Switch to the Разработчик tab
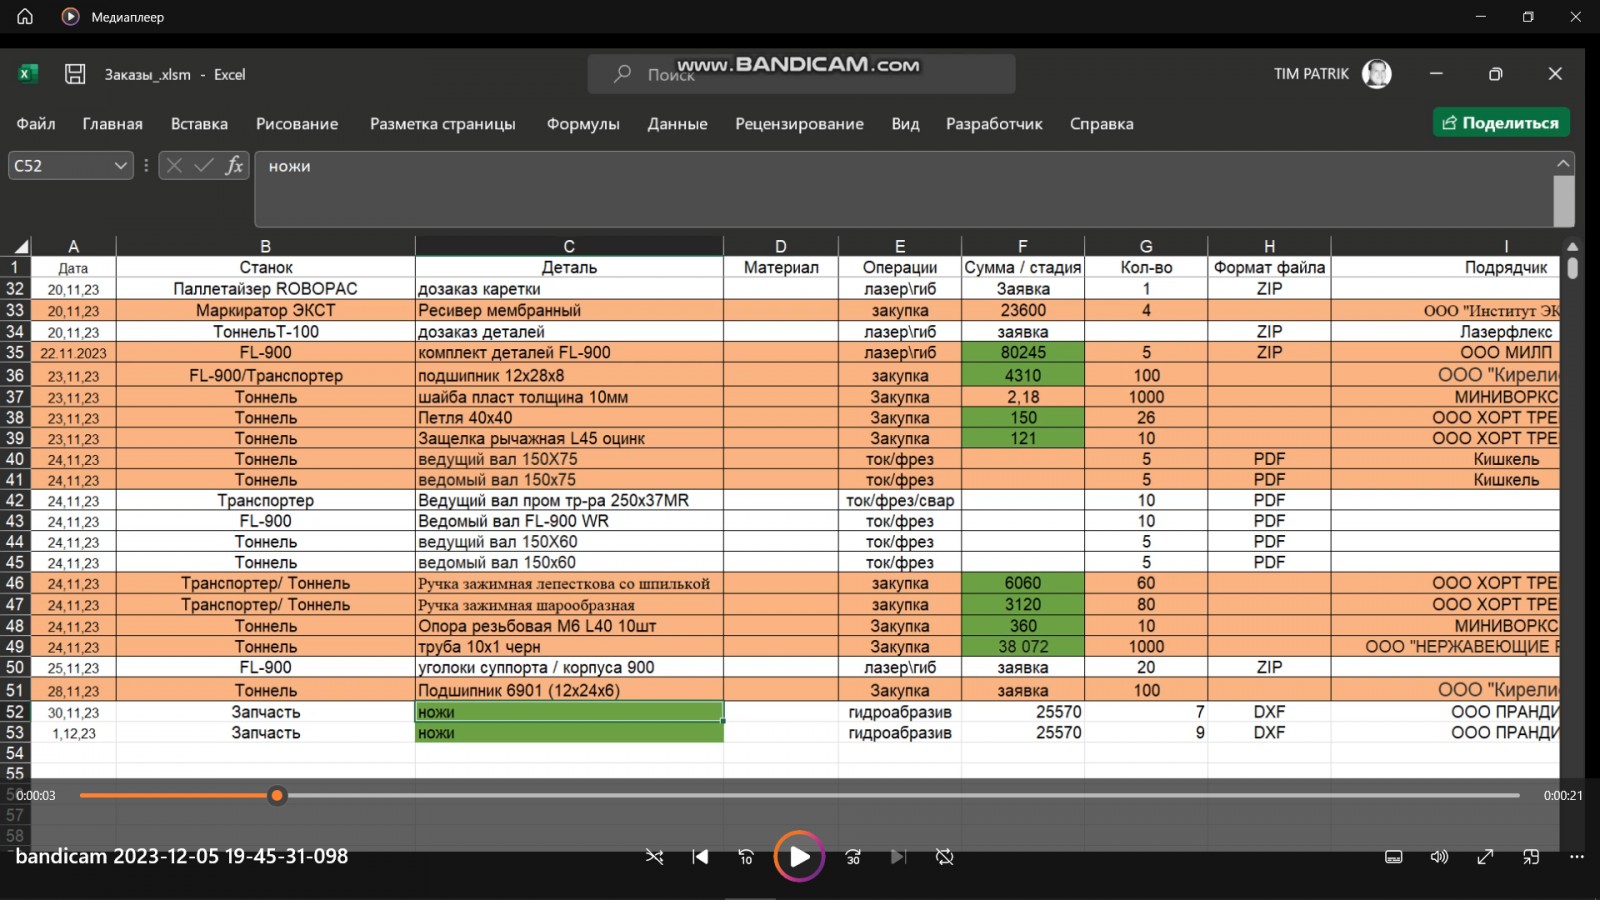Screen dimensions: 1600x900 [x=994, y=124]
